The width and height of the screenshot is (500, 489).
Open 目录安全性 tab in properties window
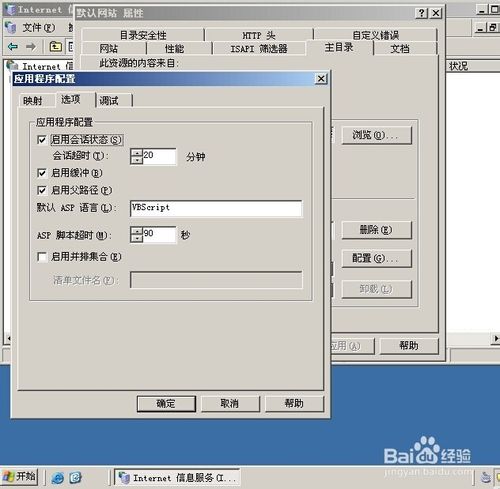[x=143, y=35]
